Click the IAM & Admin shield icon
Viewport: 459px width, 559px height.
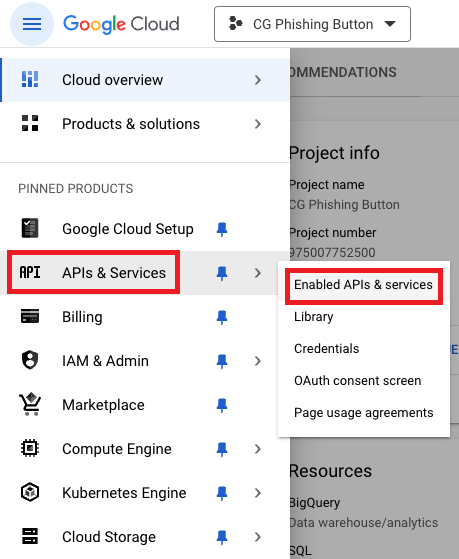(x=30, y=360)
